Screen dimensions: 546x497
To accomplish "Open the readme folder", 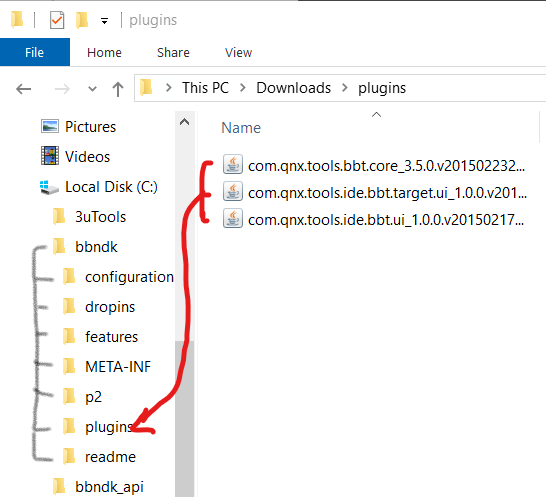I will click(110, 457).
